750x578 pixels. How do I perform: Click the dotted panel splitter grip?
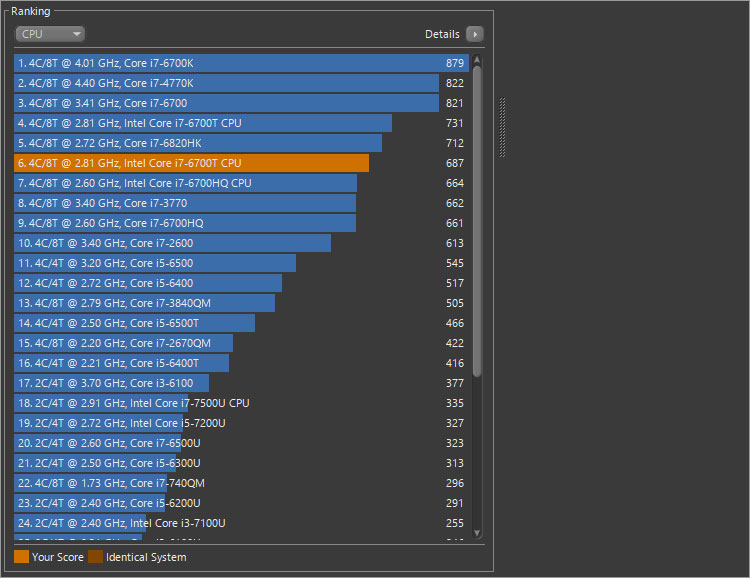coord(503,128)
